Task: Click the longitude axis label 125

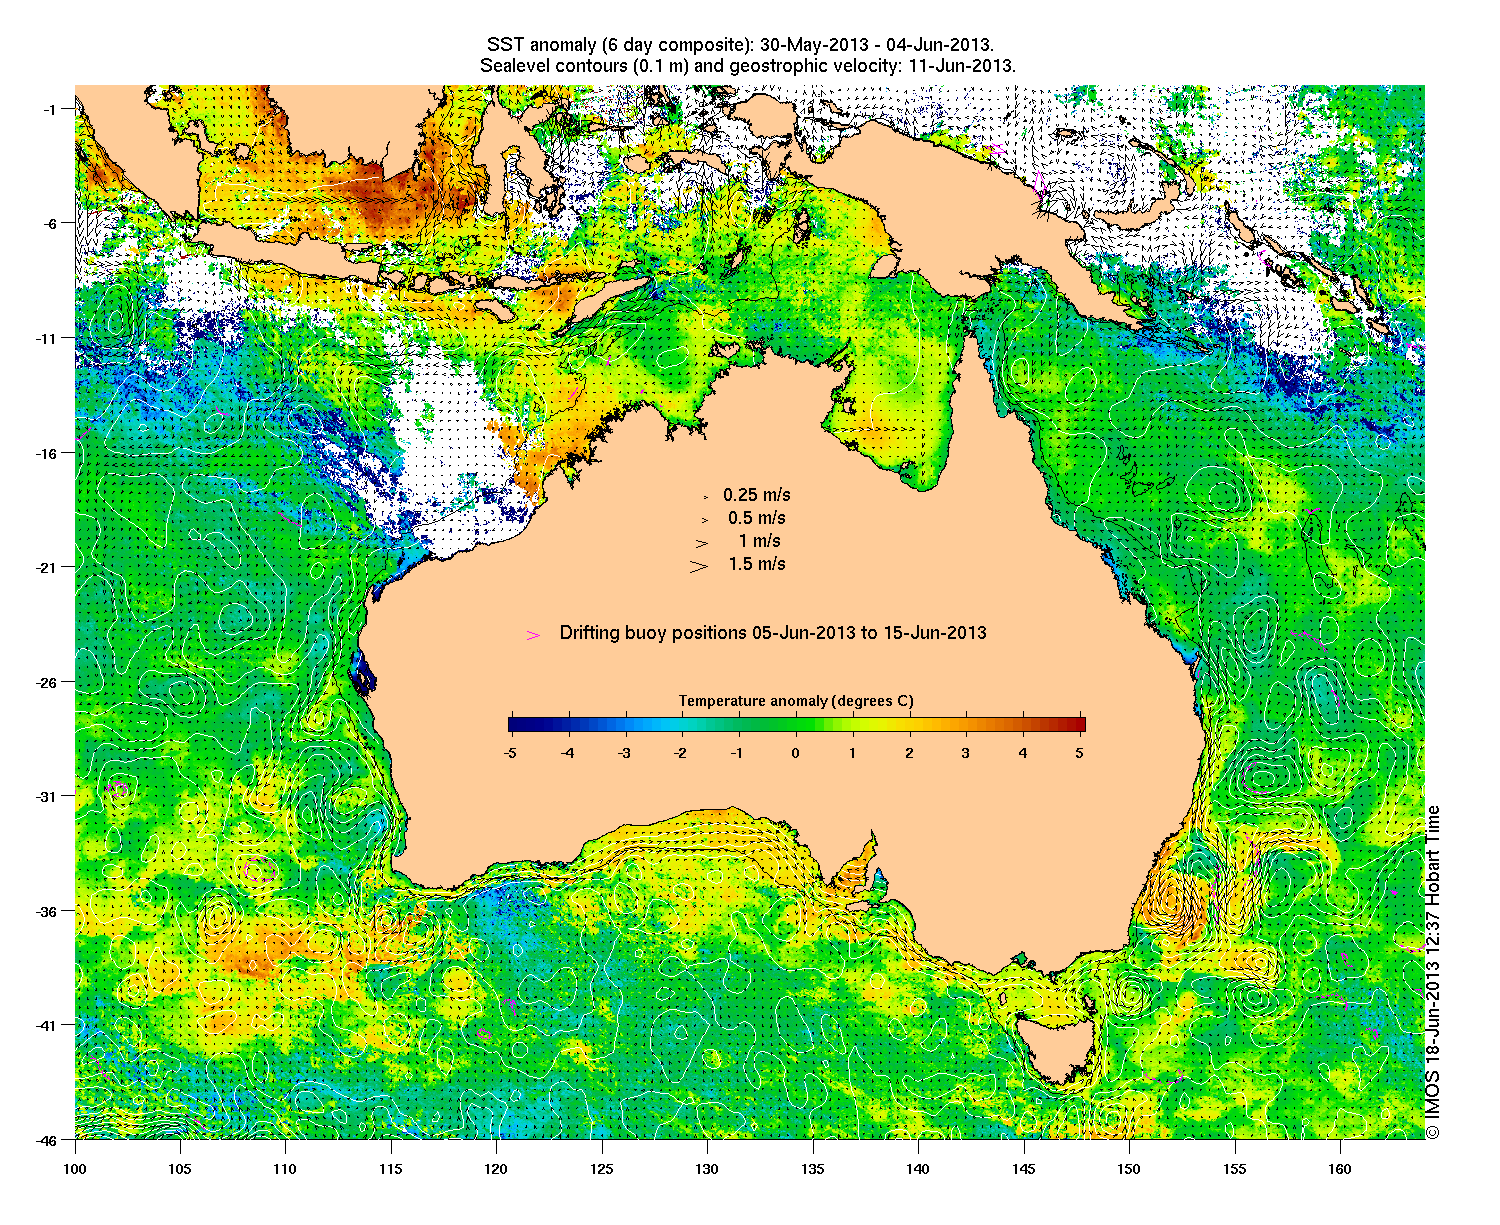Action: click(602, 1169)
